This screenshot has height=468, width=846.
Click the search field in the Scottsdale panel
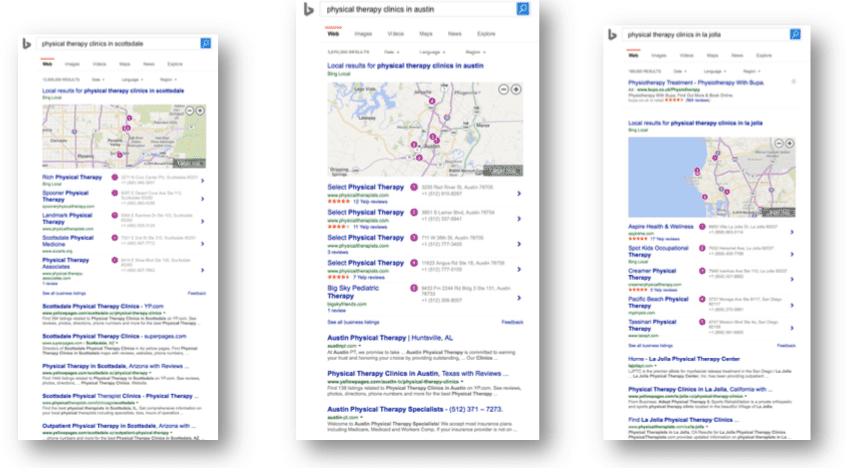tap(118, 44)
